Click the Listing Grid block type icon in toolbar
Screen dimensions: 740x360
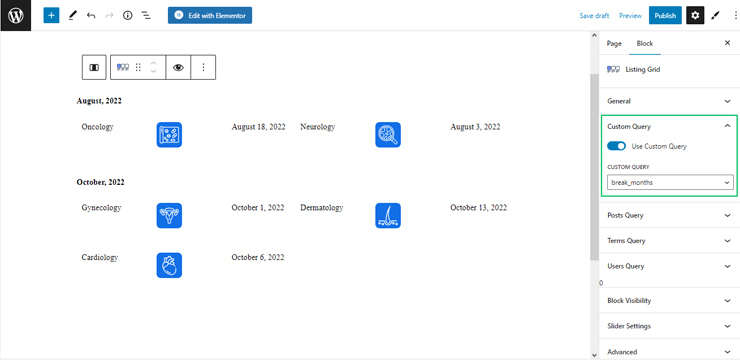coord(123,67)
